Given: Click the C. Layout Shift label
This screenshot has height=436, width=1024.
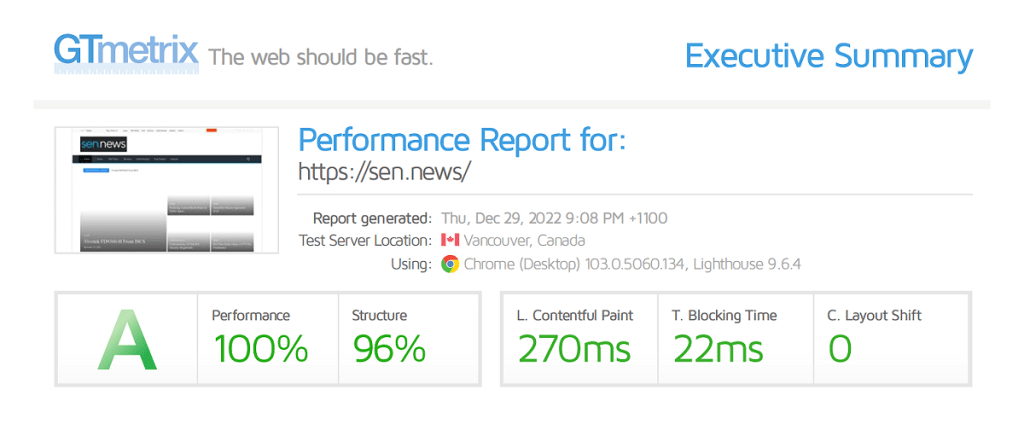Looking at the screenshot, I should coord(874,316).
